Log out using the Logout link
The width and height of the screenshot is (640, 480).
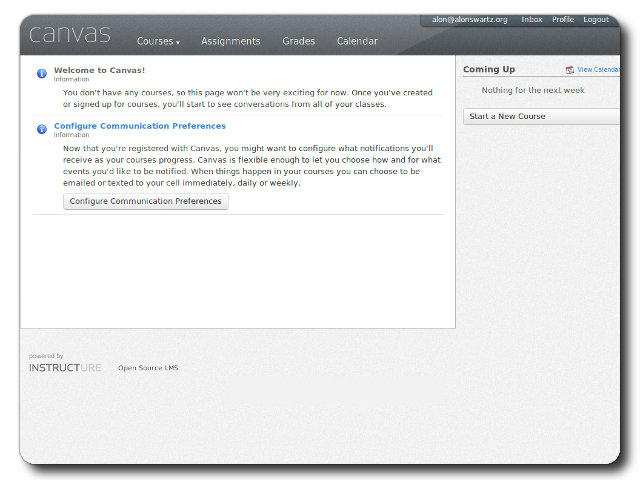(x=596, y=20)
